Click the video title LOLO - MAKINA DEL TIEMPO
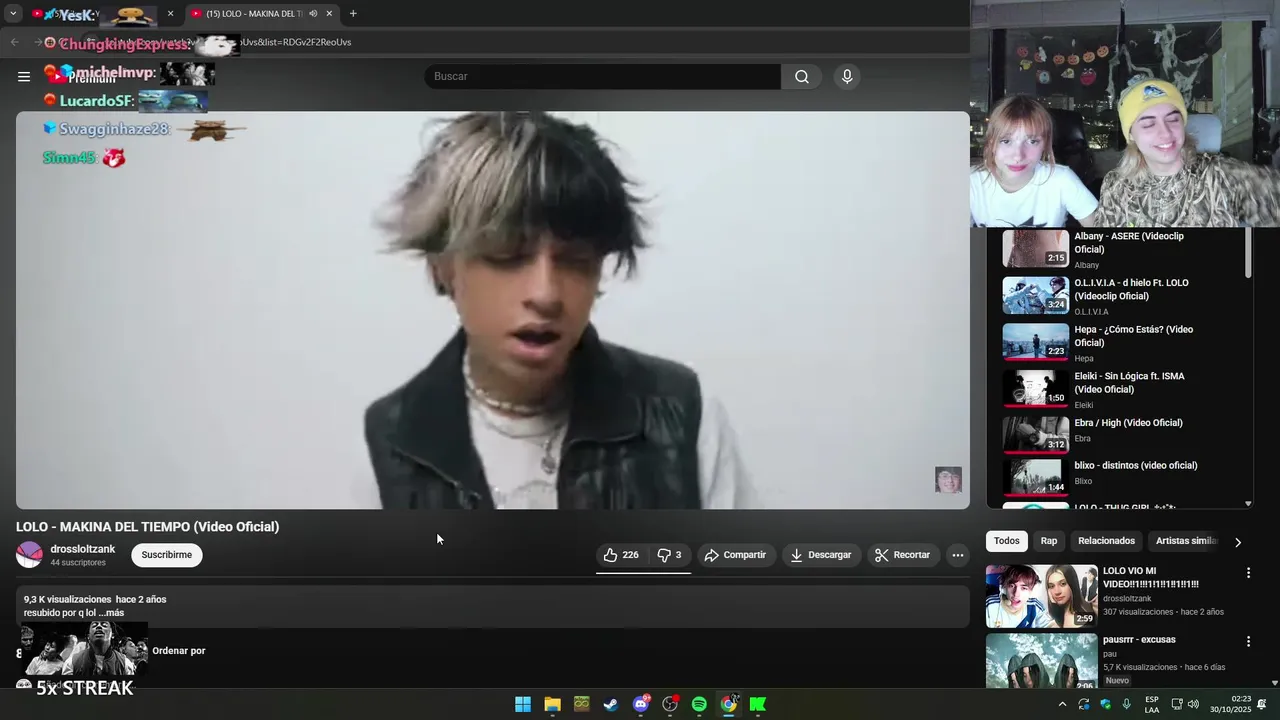 click(147, 527)
